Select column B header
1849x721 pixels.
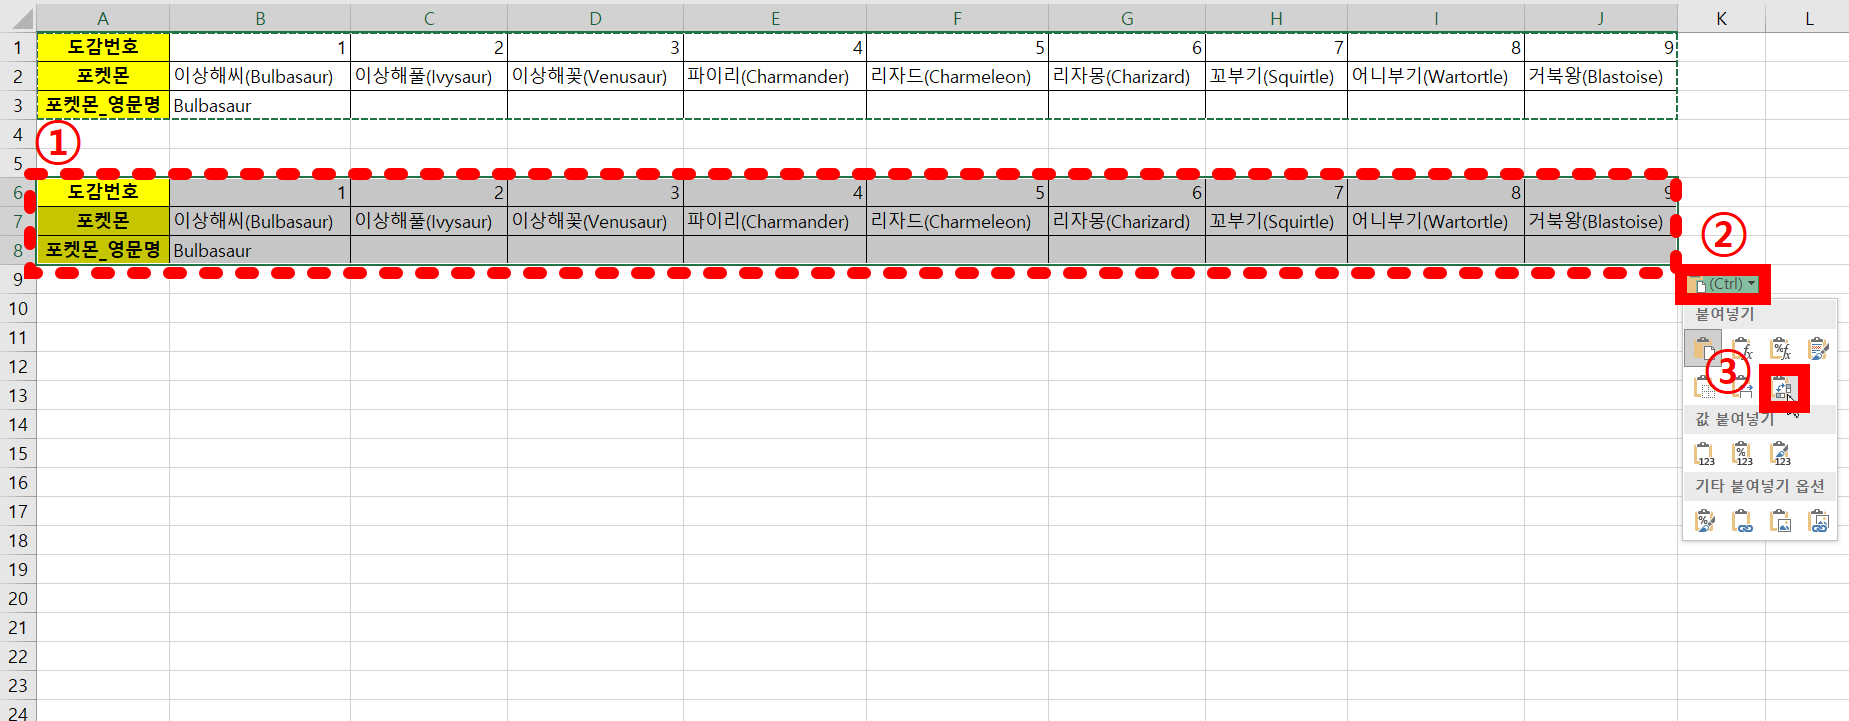click(260, 18)
